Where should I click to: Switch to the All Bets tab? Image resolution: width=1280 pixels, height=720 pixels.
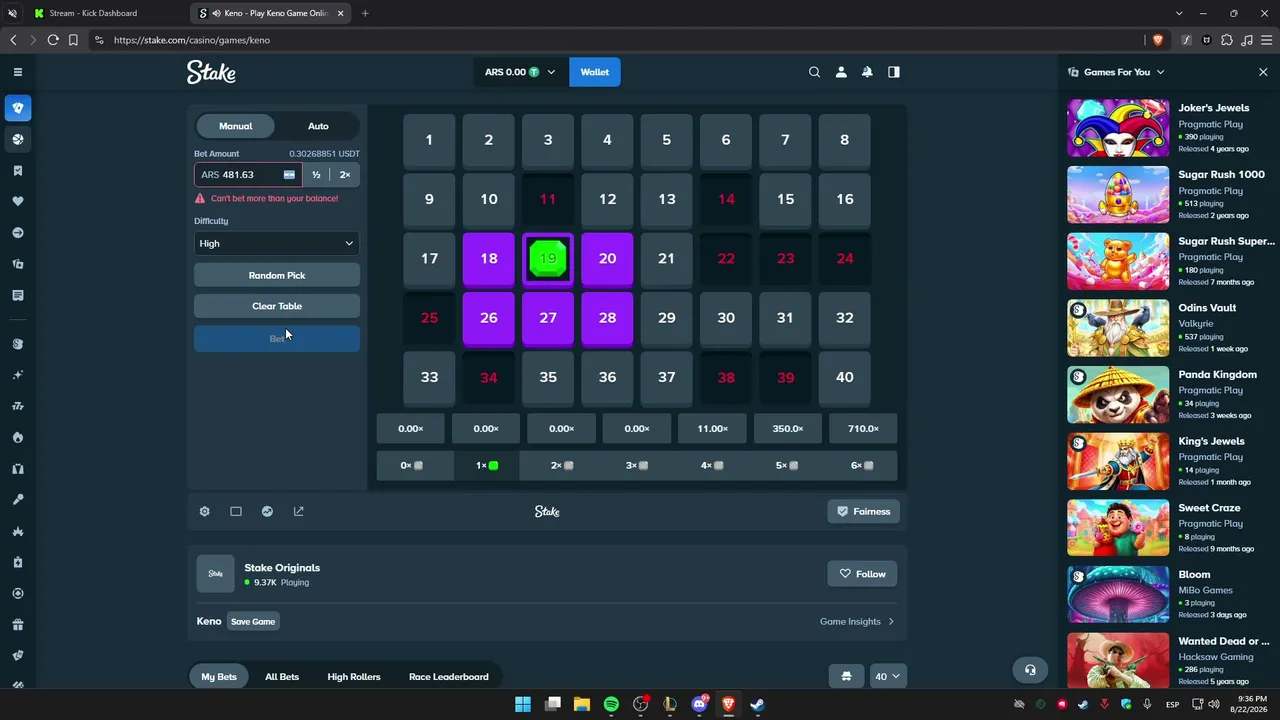[x=282, y=677]
